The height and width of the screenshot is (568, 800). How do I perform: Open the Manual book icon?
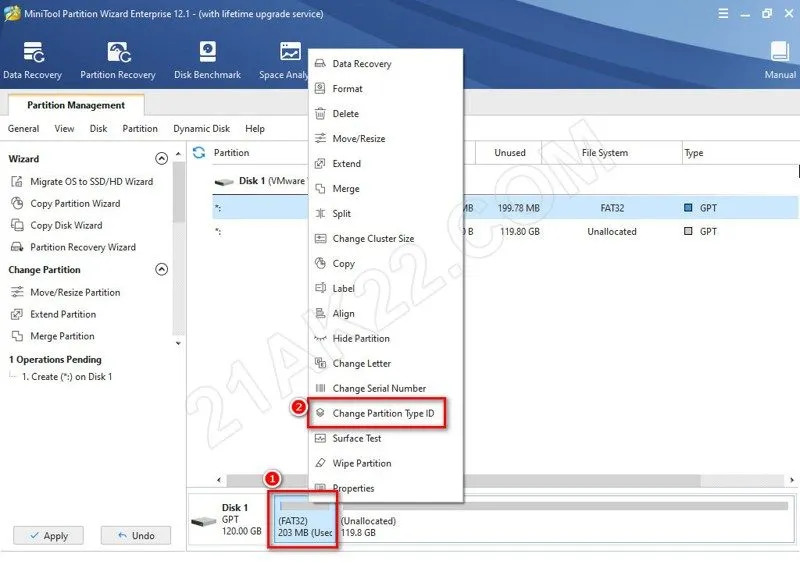[780, 60]
